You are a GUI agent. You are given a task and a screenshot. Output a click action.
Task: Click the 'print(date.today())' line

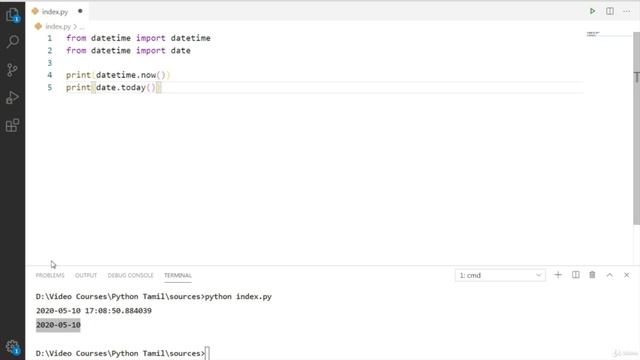113,87
